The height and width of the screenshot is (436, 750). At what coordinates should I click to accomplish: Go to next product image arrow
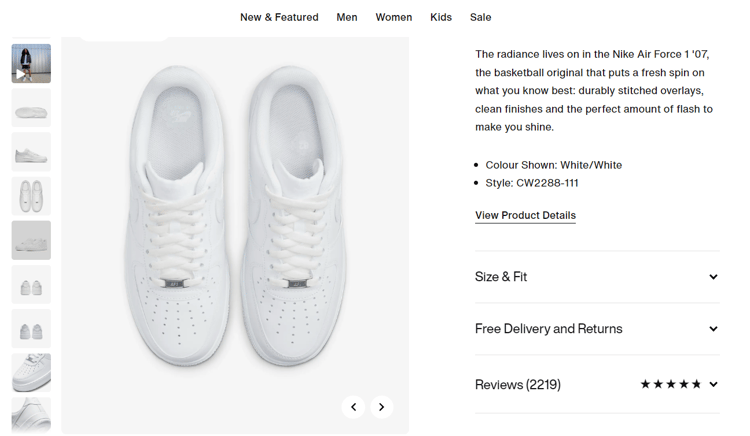[x=381, y=407]
